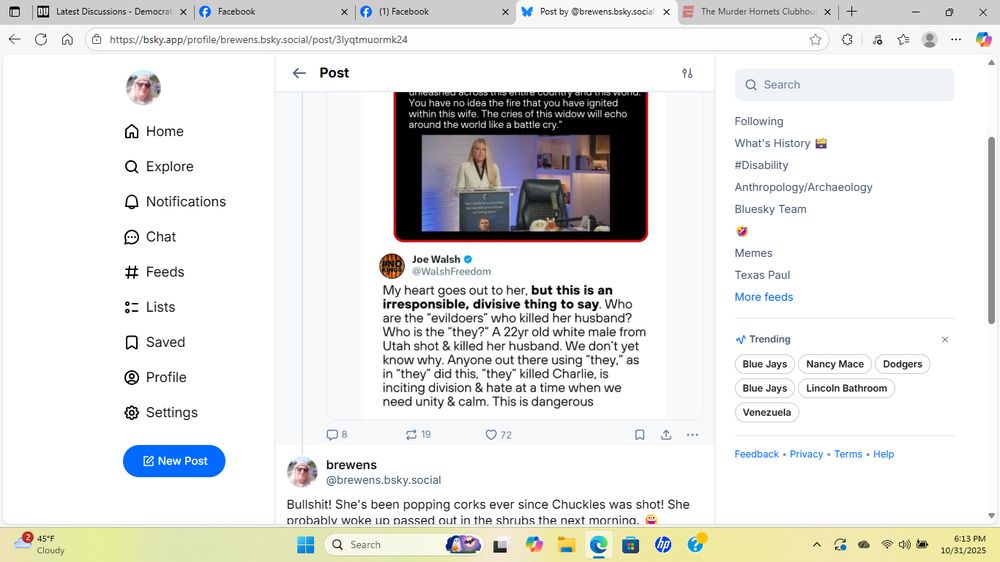This screenshot has width=1000, height=562.
Task: Open the Favorites list icon in toolbar
Action: pos(903,40)
